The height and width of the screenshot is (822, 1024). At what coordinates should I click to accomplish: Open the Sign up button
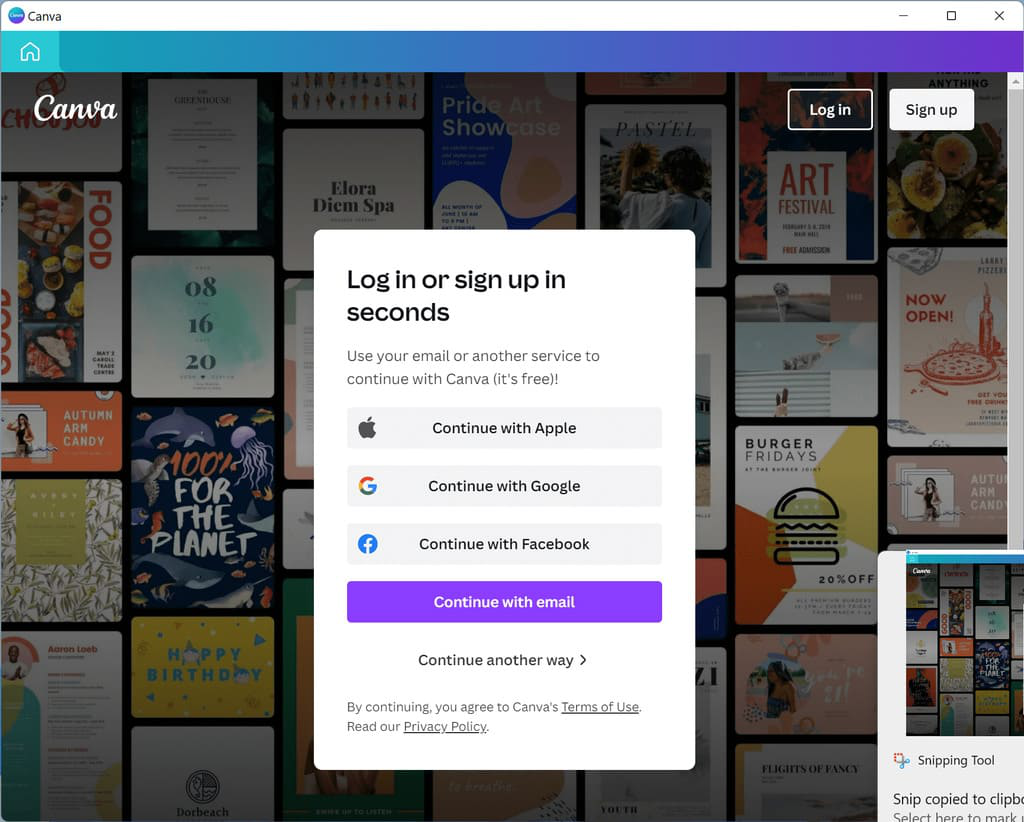(931, 110)
